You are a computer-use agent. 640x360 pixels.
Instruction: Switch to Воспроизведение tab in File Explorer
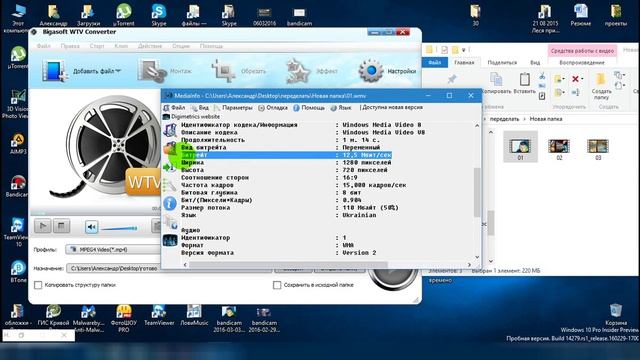coord(582,62)
